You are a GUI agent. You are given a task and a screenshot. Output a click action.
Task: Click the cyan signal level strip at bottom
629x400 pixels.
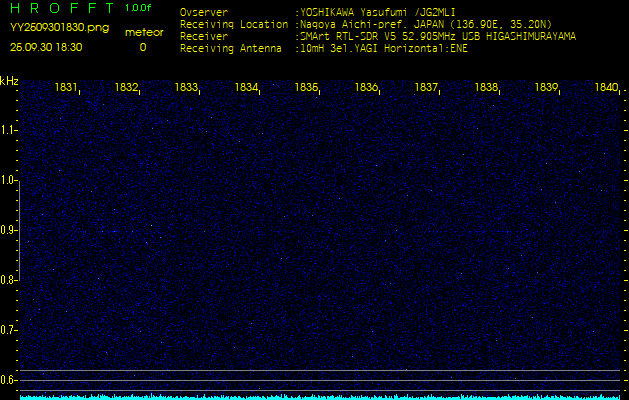tap(321, 397)
